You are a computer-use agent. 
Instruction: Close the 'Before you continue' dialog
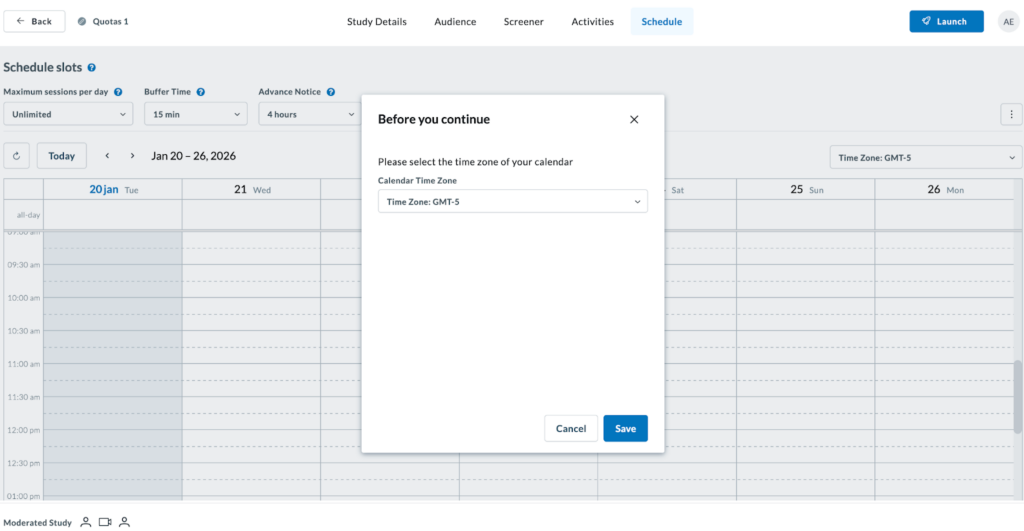634,120
